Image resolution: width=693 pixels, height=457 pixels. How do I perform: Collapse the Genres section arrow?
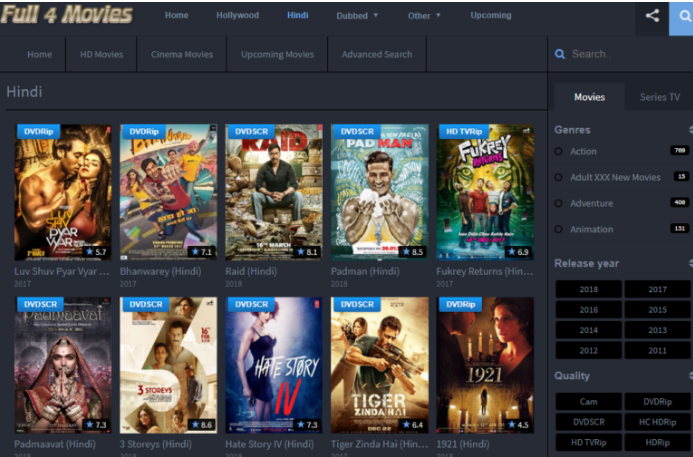(689, 130)
